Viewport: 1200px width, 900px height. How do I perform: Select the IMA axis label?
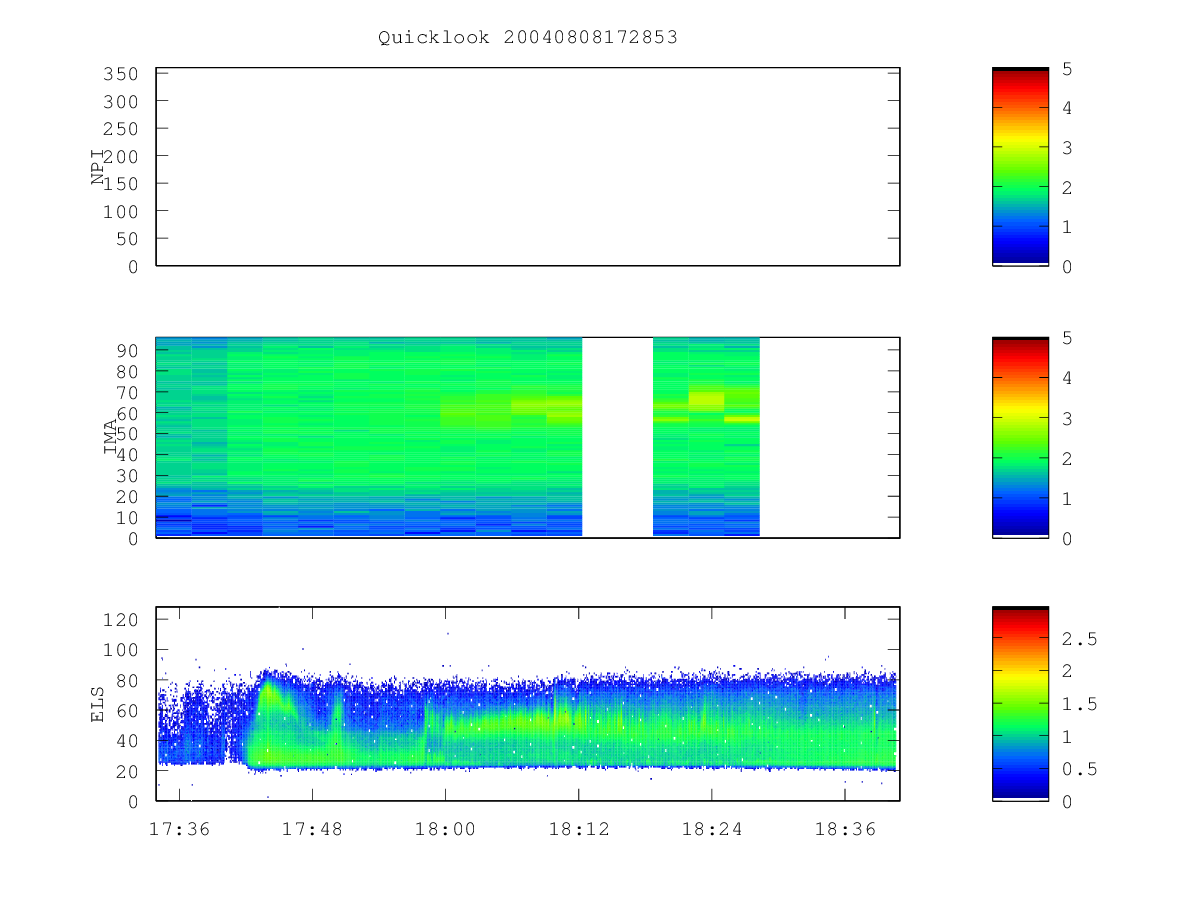coord(110,437)
